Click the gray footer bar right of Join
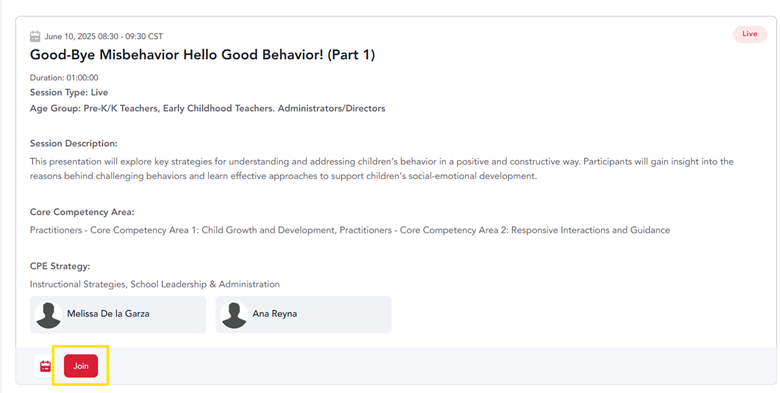This screenshot has width=780, height=393. coord(438,366)
